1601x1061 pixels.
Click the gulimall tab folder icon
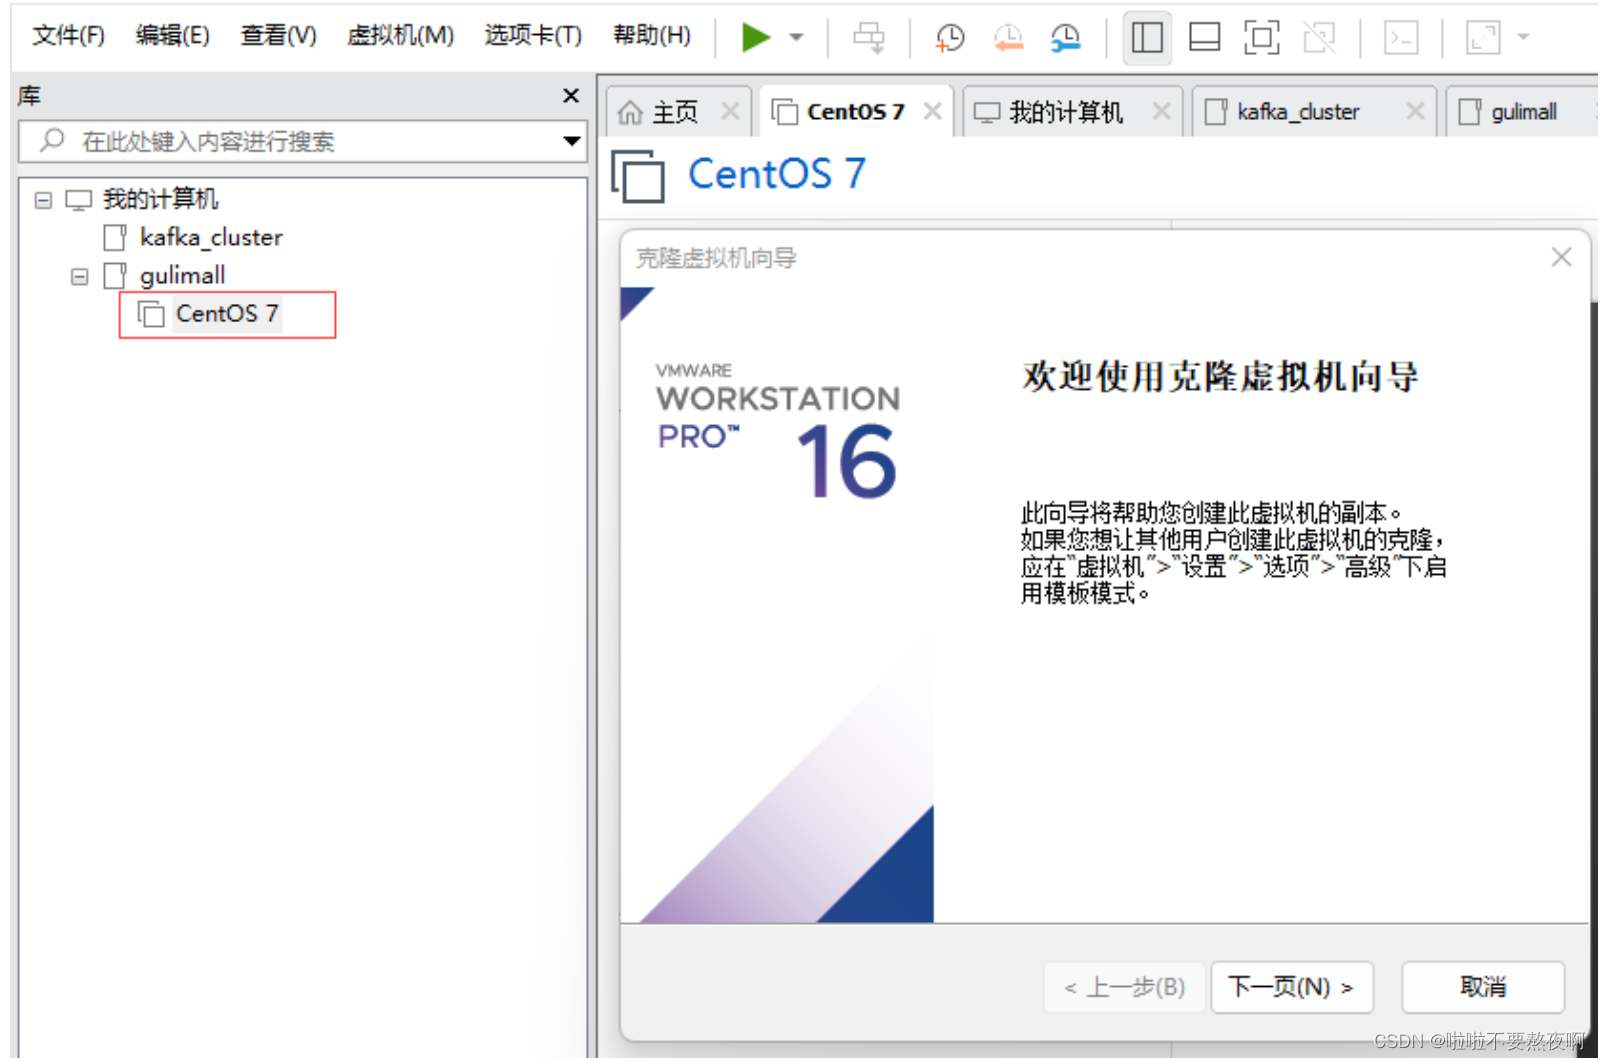point(1469,112)
